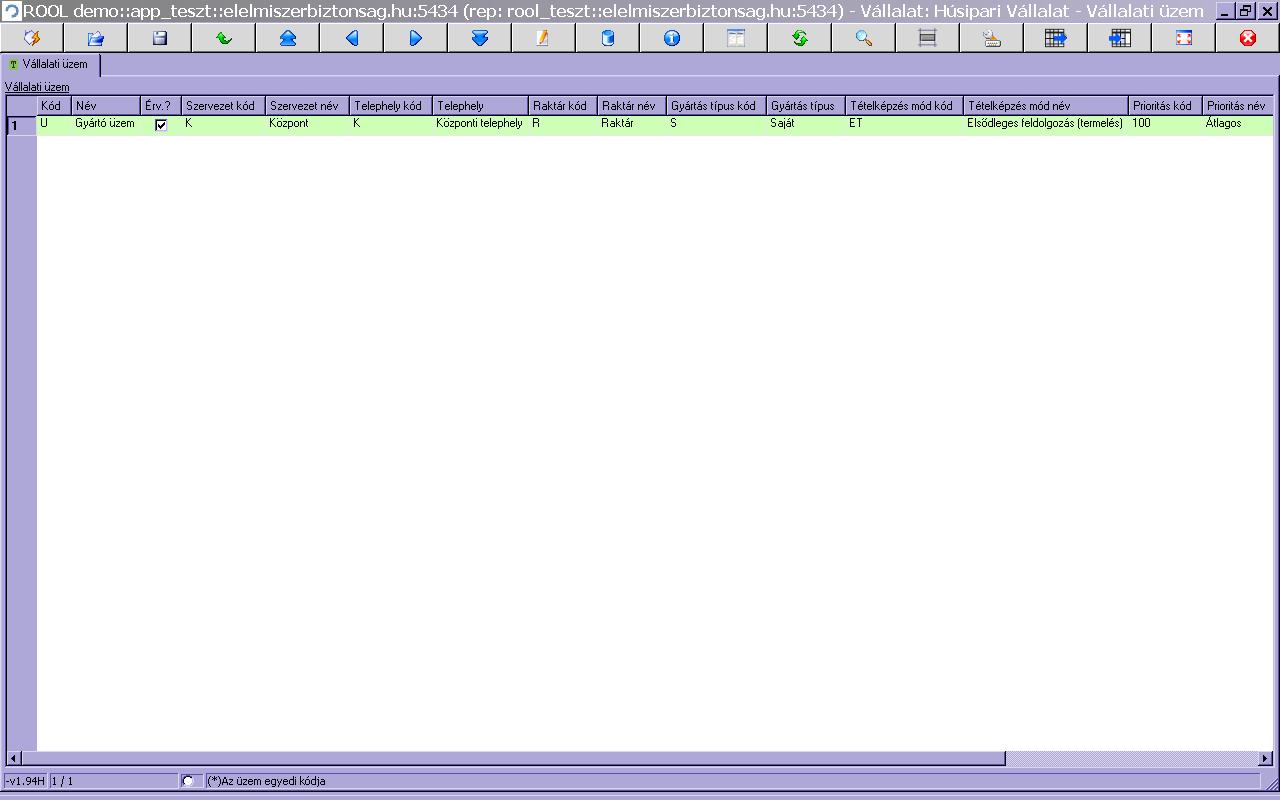This screenshot has height=800, width=1280.
Task: Click the horizontal scrollbar right arrow
Action: tap(1266, 759)
